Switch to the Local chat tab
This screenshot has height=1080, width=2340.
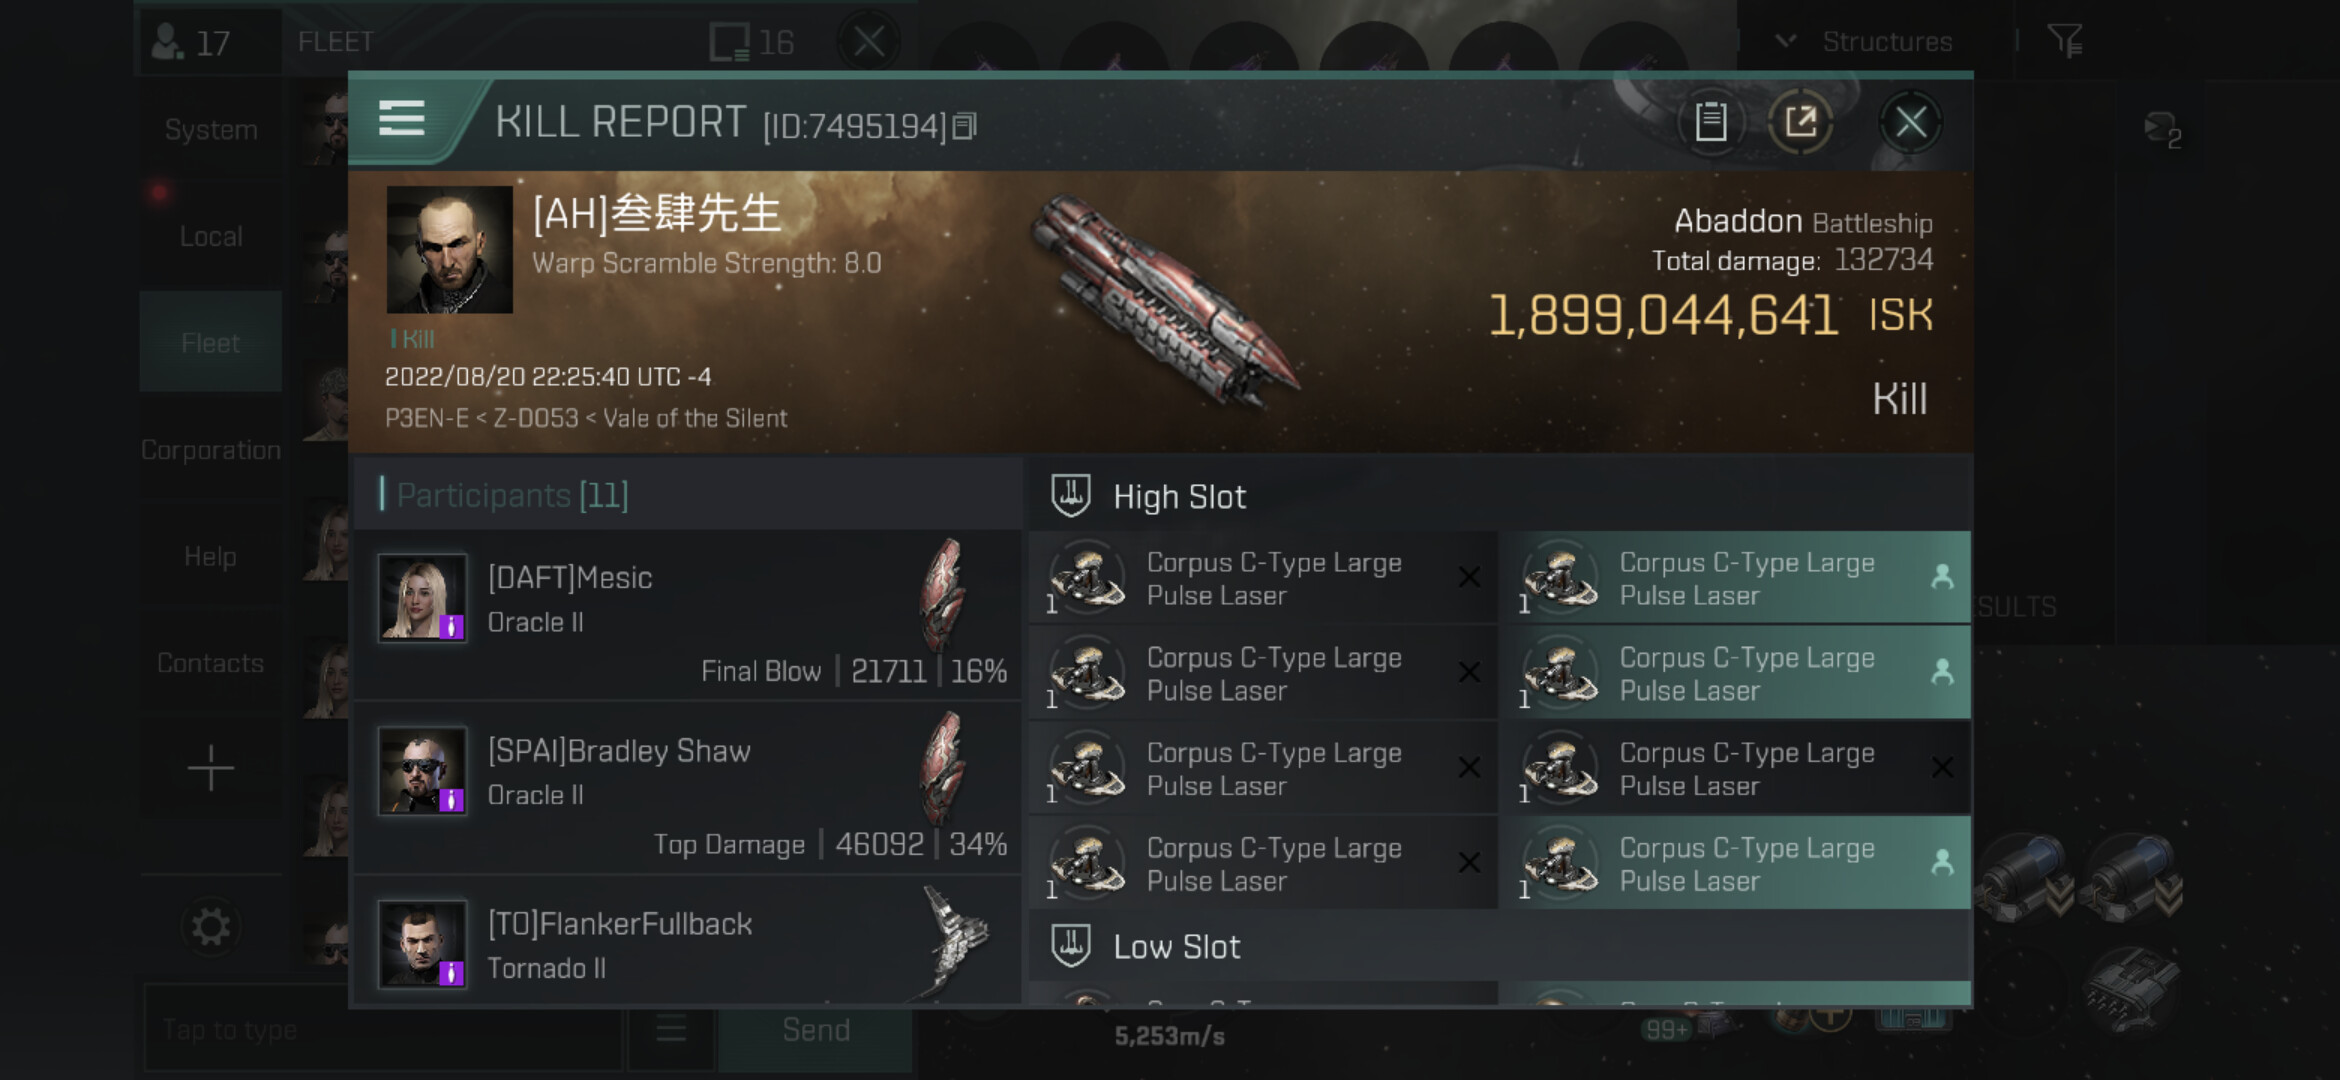(210, 236)
